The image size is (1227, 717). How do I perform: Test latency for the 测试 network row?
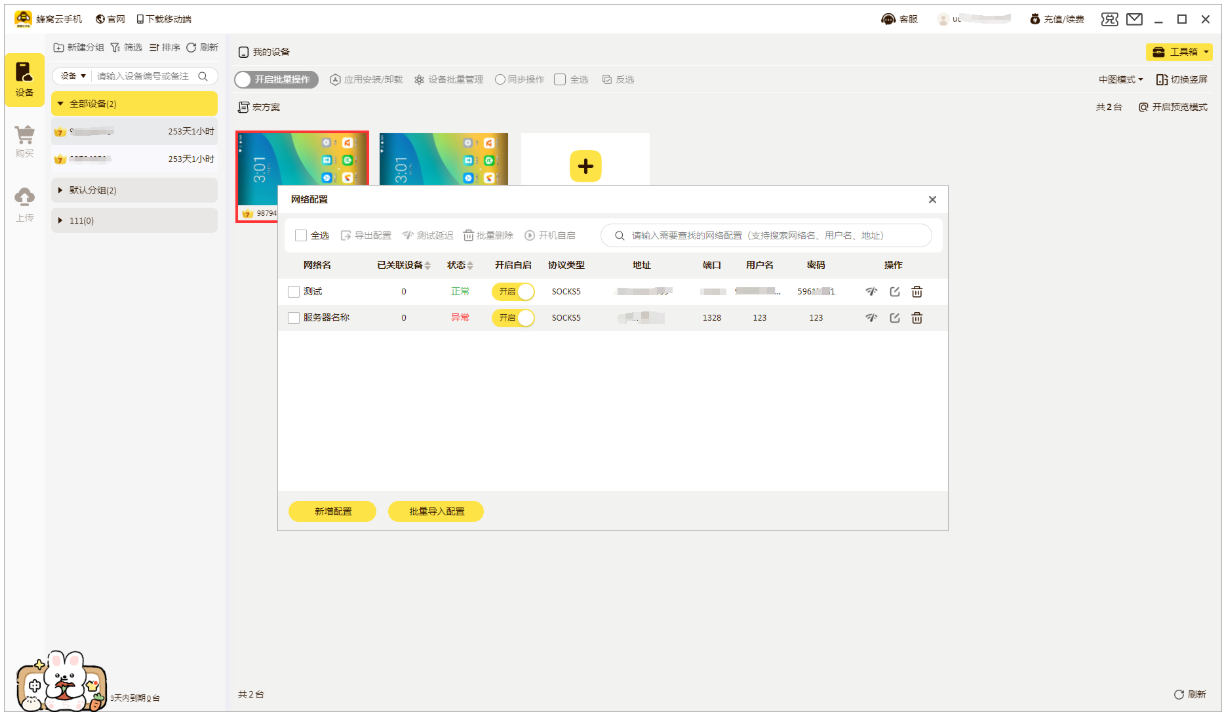pyautogui.click(x=871, y=292)
